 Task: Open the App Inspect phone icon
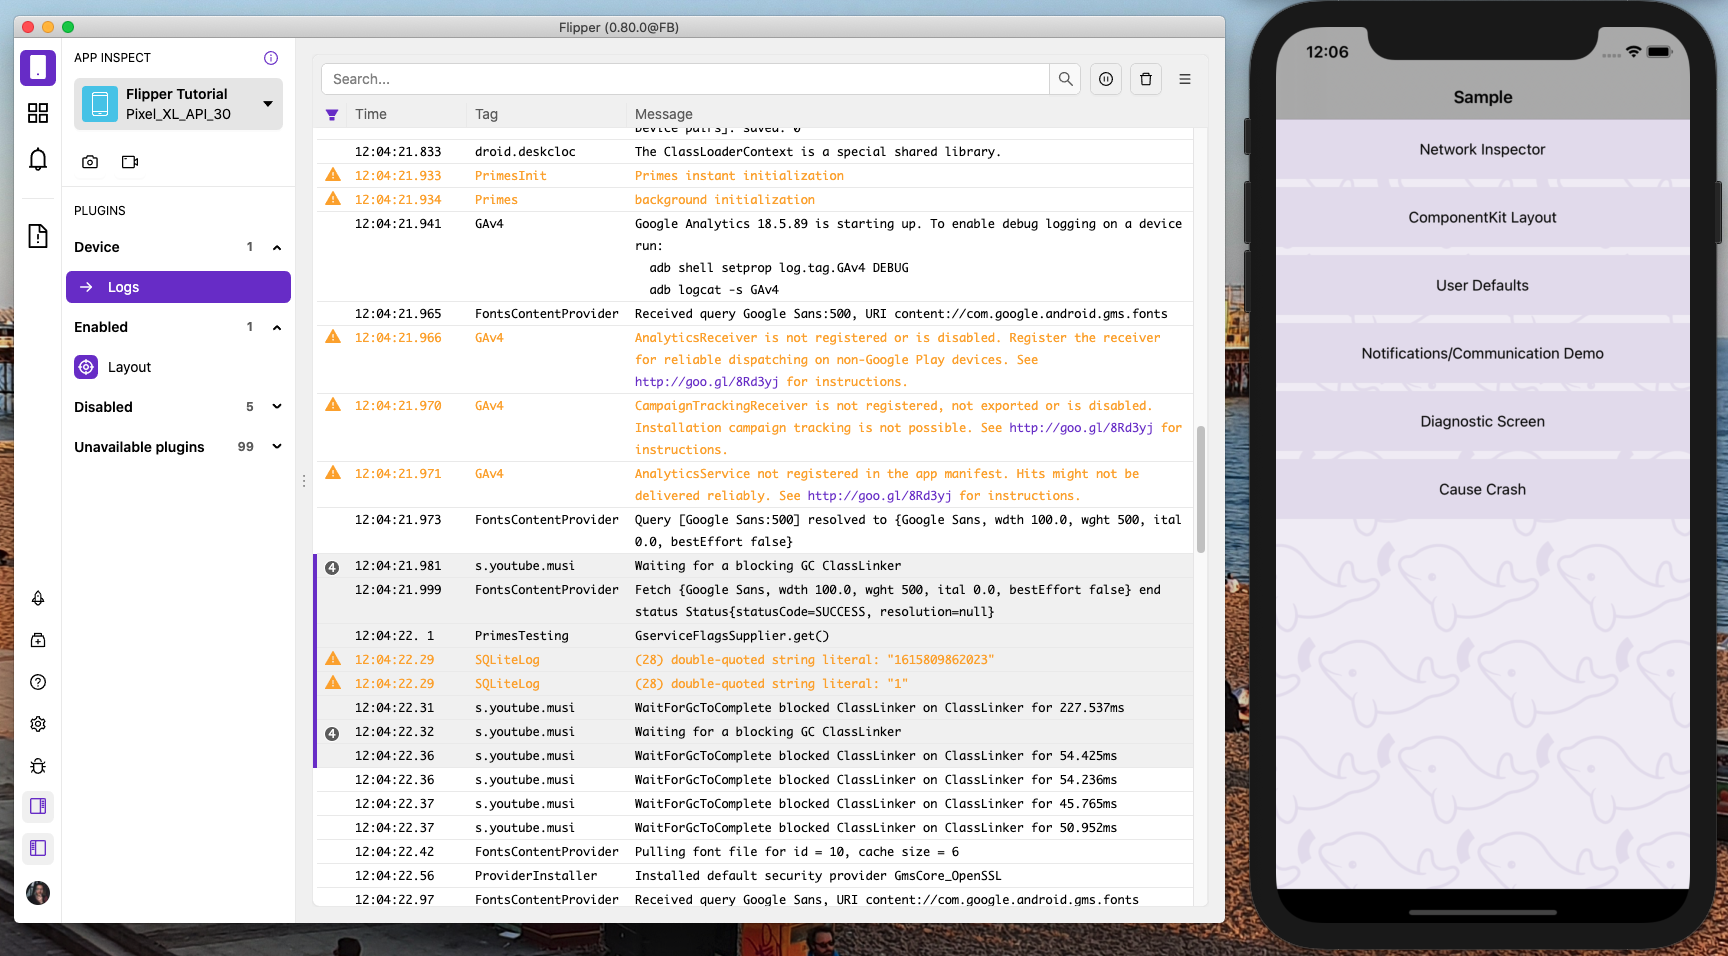pyautogui.click(x=38, y=68)
